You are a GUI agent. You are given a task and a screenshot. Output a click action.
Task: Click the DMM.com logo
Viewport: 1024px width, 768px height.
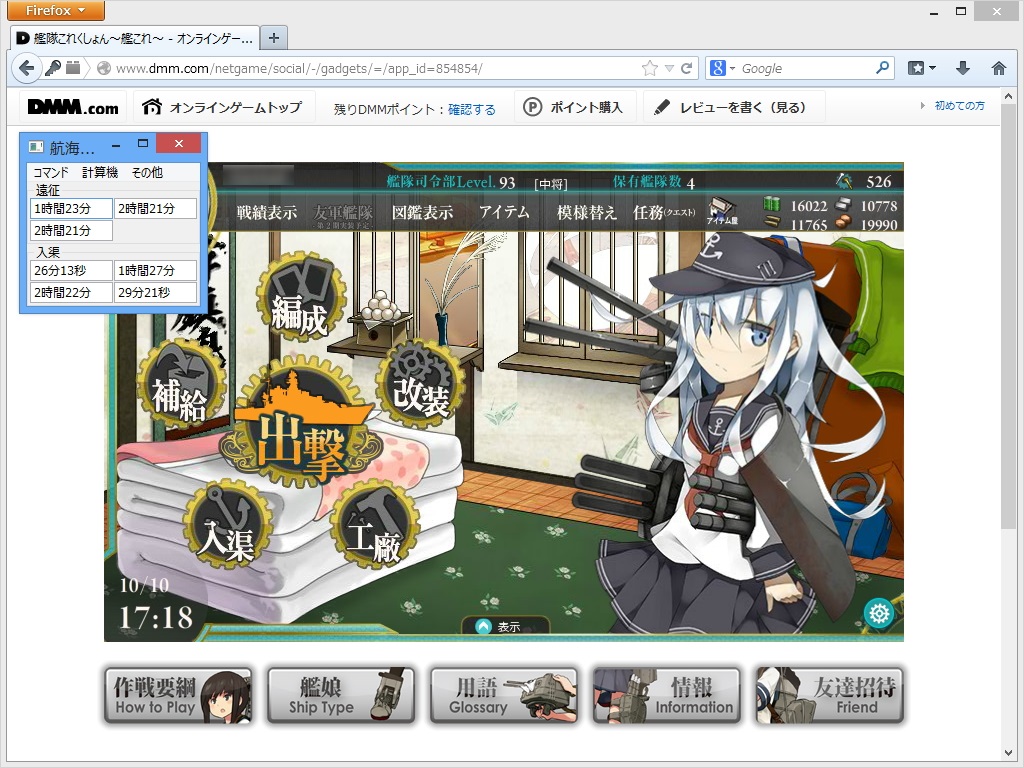coord(73,107)
